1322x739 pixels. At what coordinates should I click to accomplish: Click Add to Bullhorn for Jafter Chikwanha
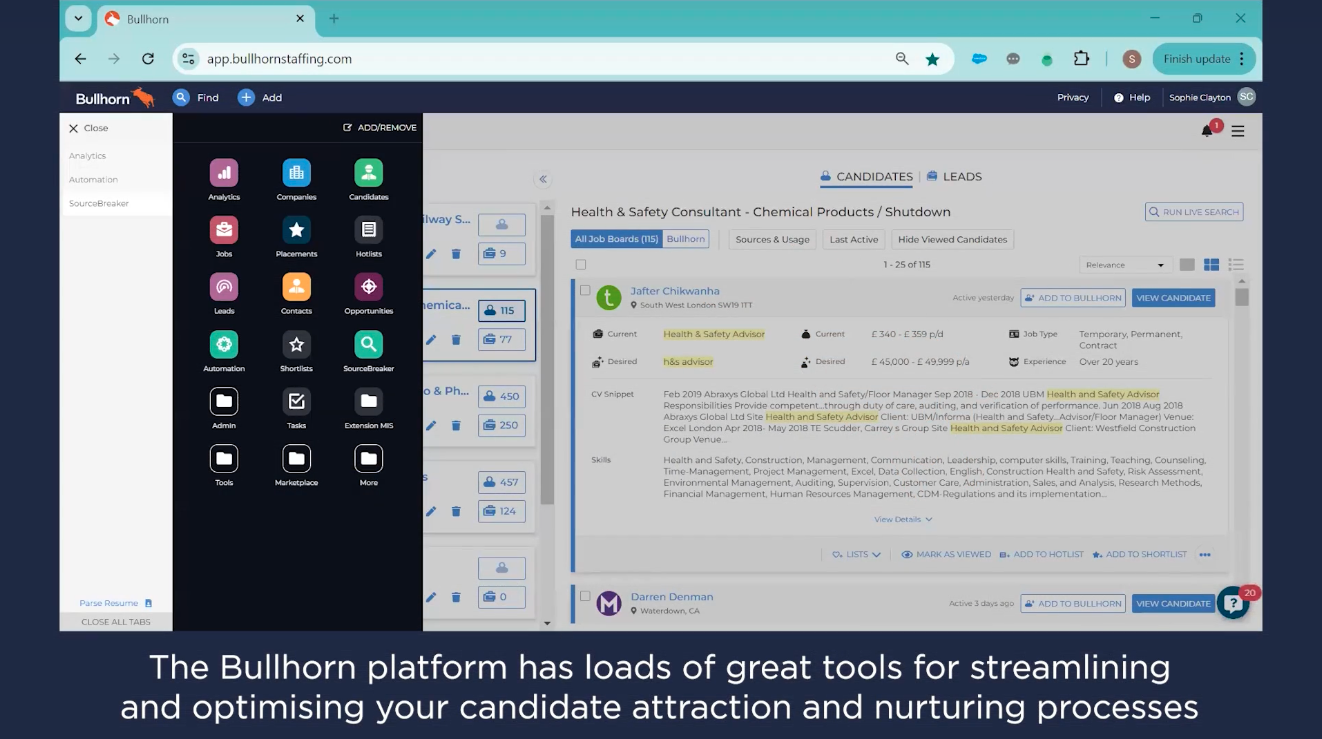[1073, 298]
